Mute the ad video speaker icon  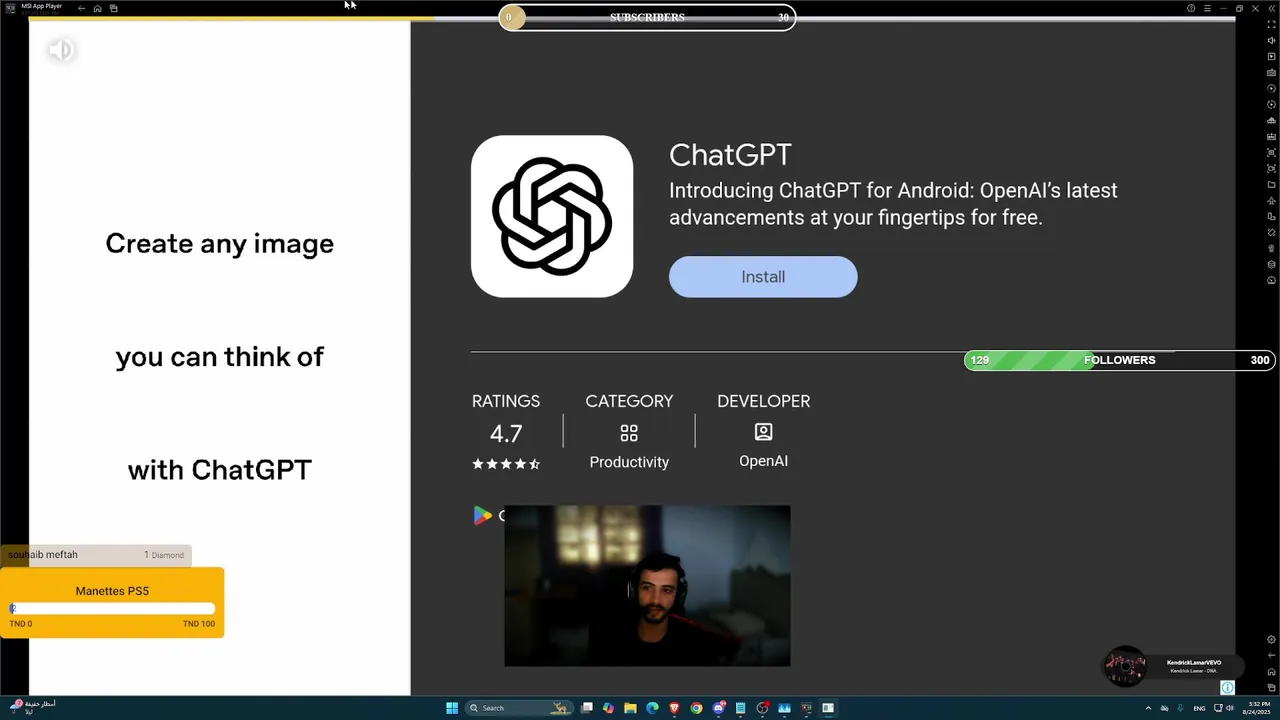(61, 50)
